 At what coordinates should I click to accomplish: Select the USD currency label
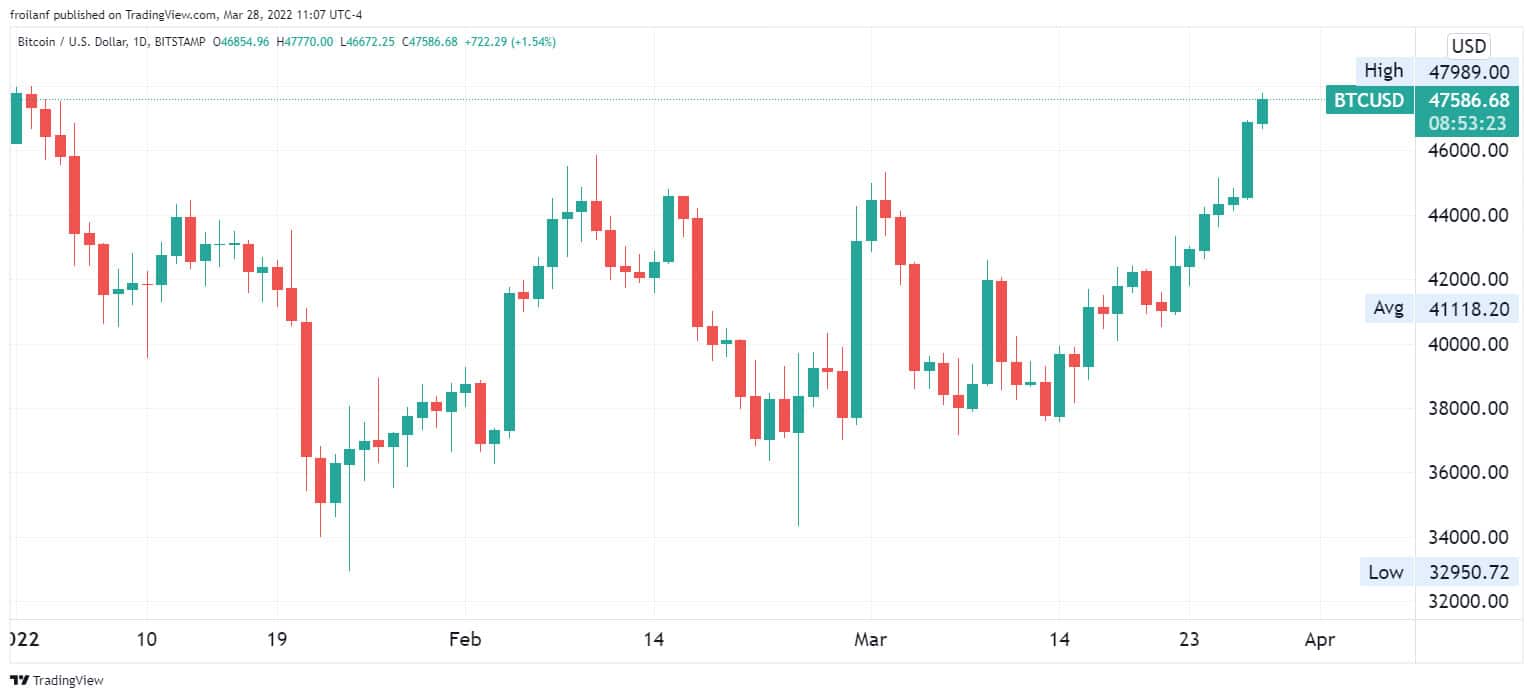(x=1468, y=45)
